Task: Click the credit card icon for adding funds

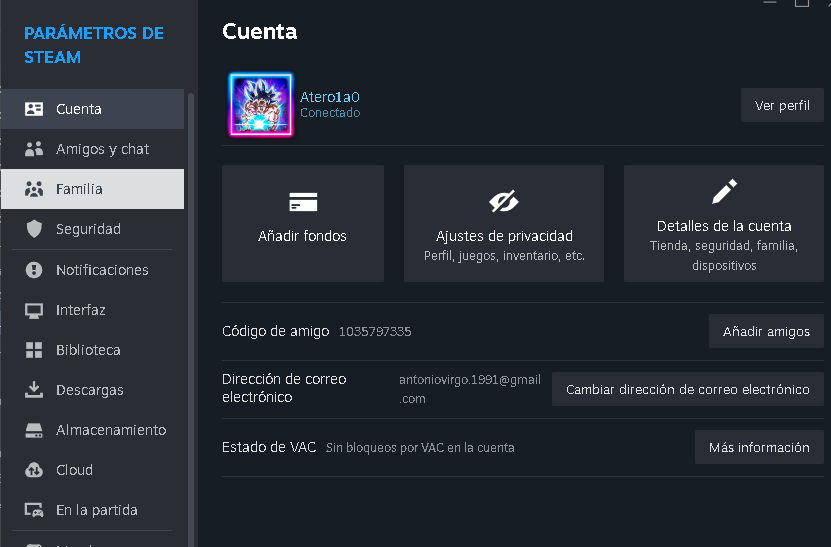Action: [303, 202]
